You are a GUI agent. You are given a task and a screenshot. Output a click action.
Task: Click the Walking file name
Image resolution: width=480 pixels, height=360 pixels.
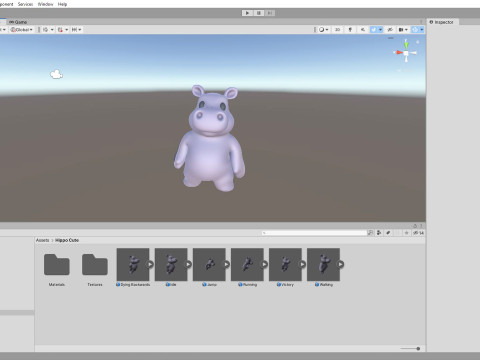326,285
